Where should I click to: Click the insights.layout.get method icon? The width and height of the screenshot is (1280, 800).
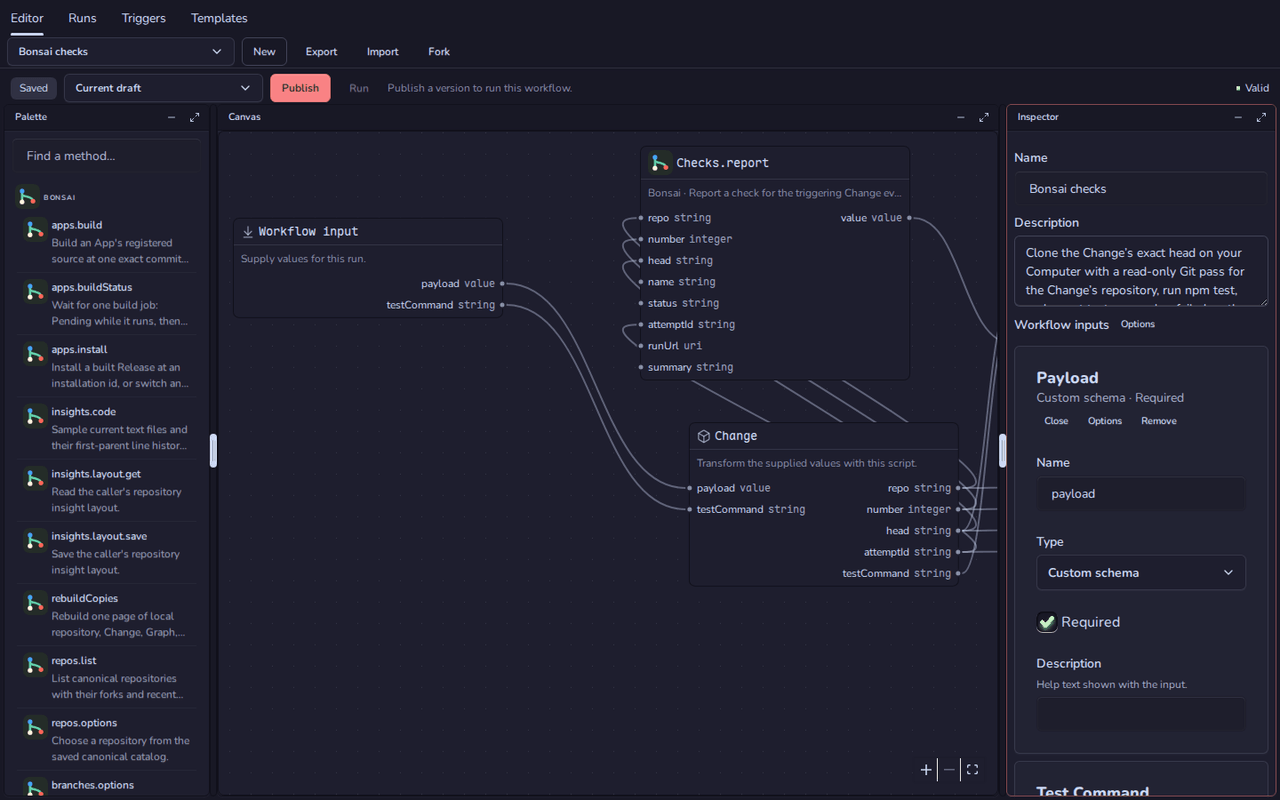click(34, 478)
